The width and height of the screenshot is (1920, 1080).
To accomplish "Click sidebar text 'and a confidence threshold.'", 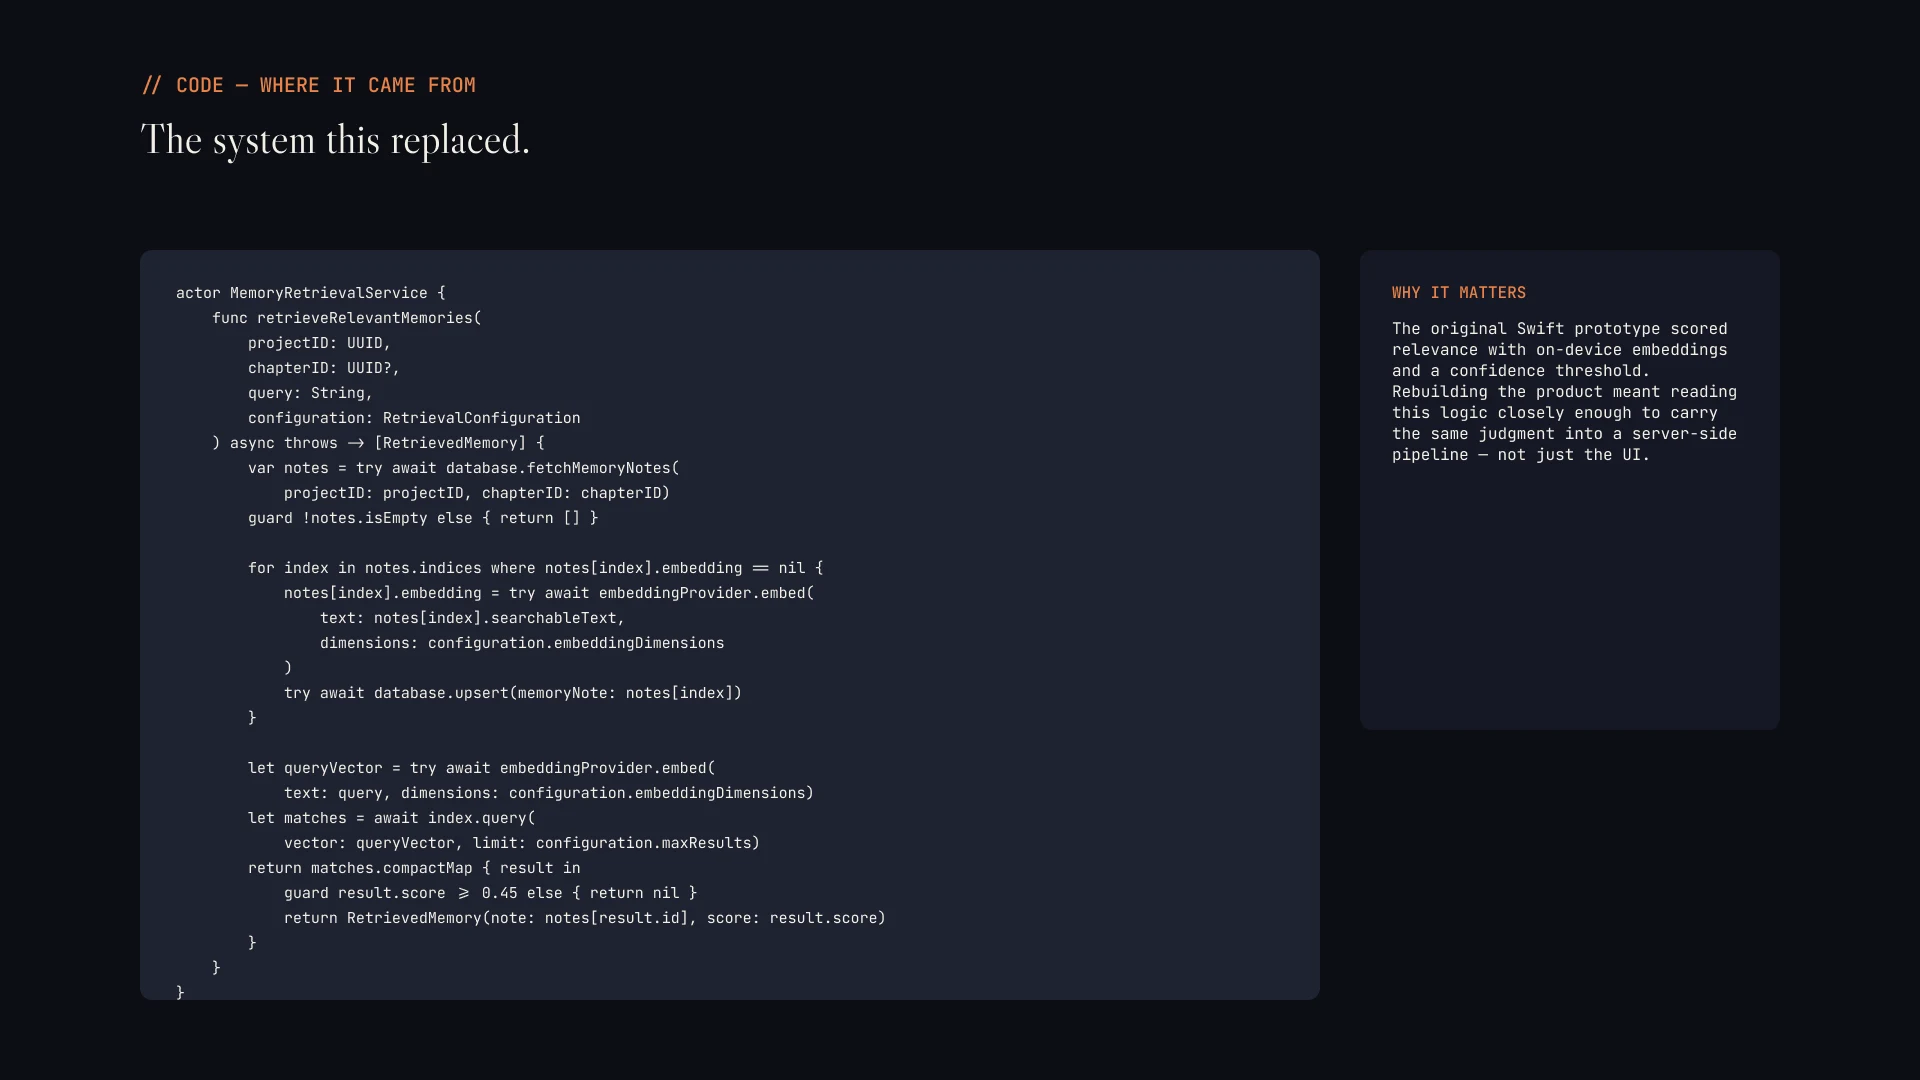I will point(1521,371).
